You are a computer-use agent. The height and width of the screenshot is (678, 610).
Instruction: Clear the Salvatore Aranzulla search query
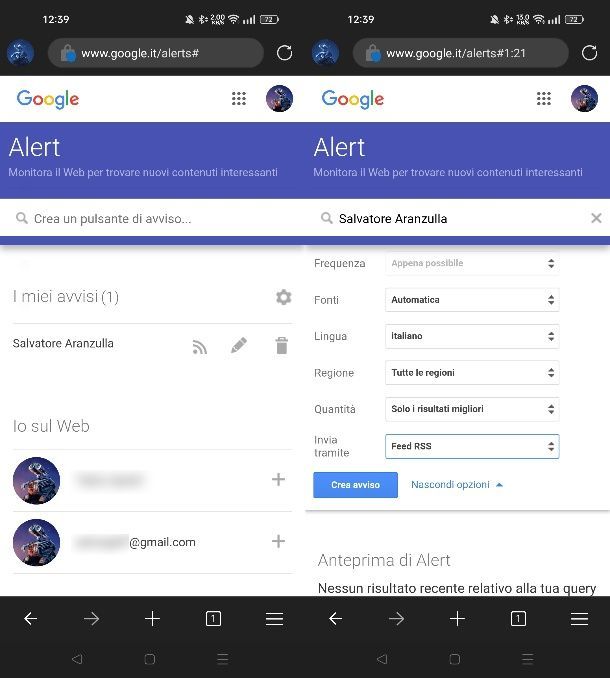[x=596, y=218]
